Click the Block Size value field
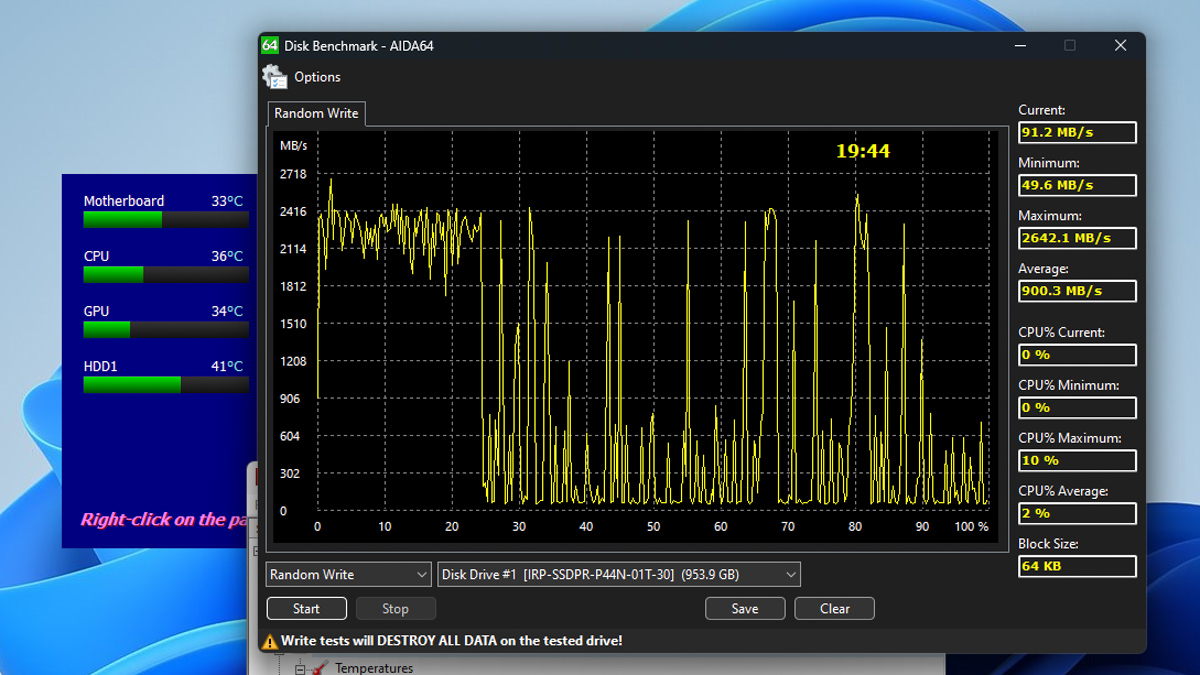Viewport: 1200px width, 675px height. (x=1078, y=566)
